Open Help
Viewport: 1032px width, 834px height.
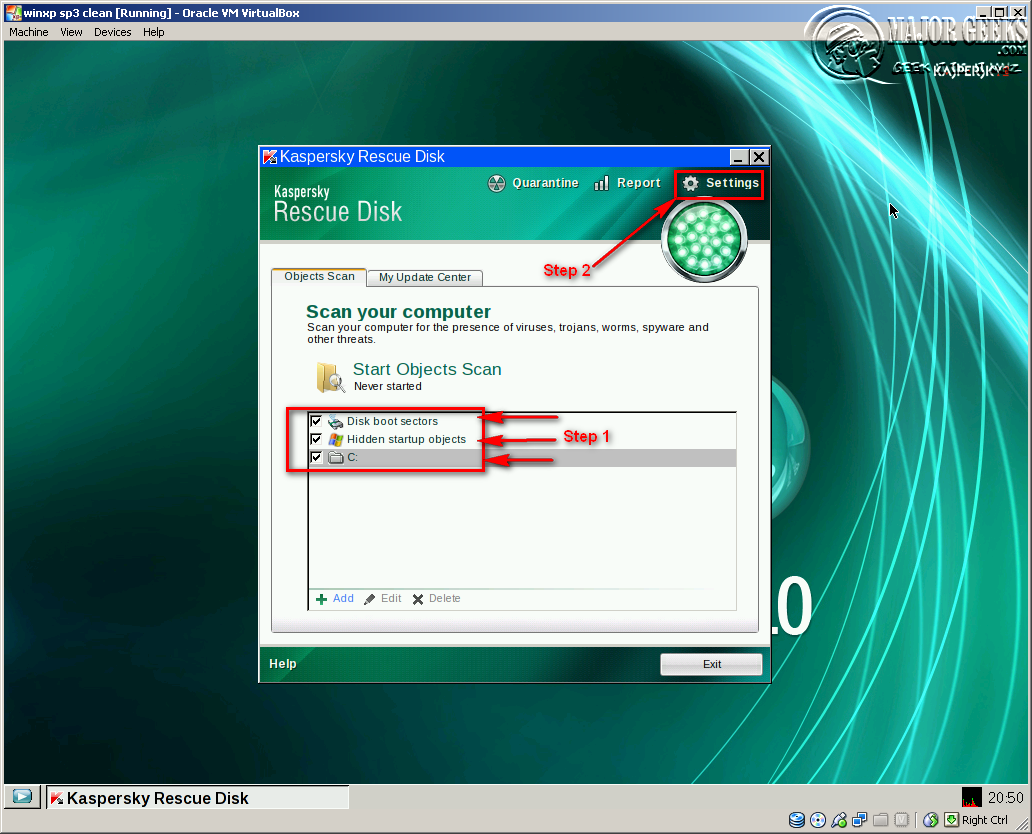point(283,663)
